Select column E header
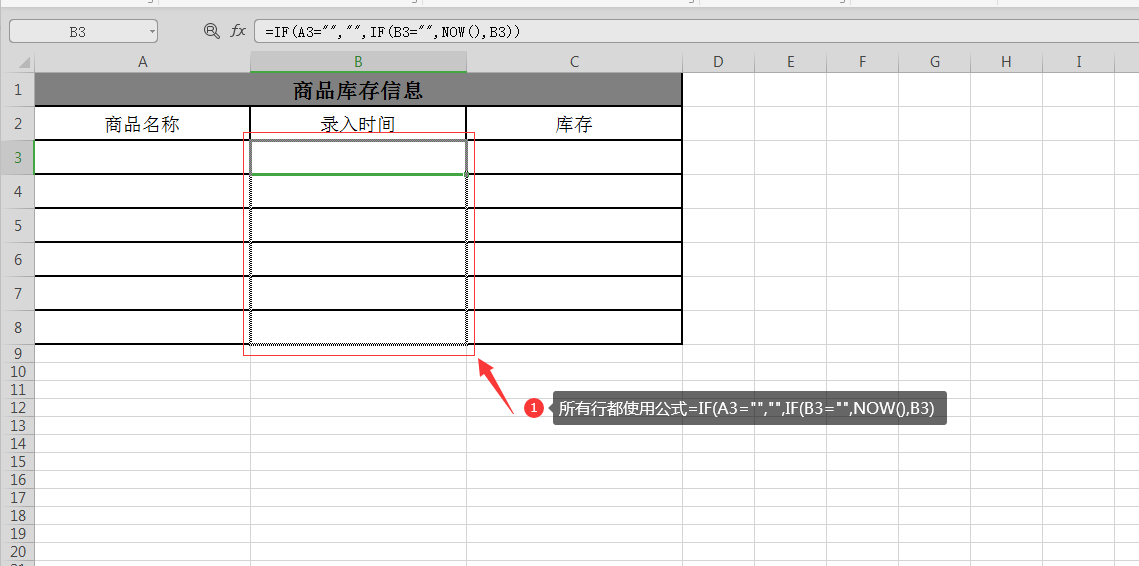This screenshot has height=566, width=1139. pos(790,62)
